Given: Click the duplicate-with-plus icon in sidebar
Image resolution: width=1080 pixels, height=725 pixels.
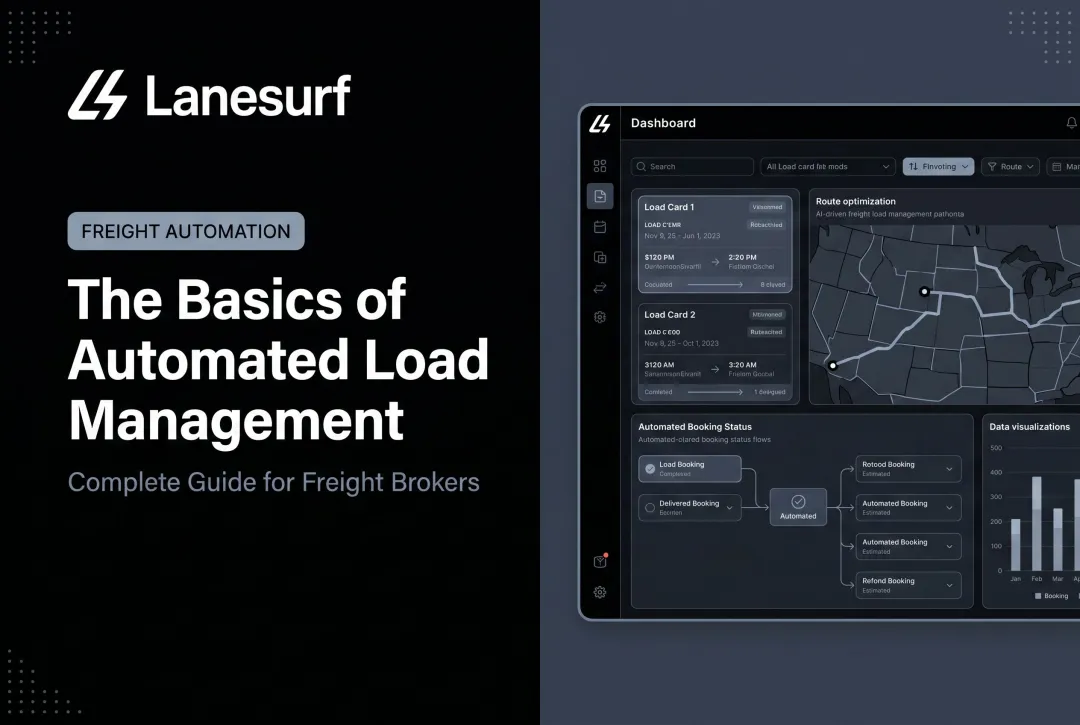Looking at the screenshot, I should coord(600,257).
